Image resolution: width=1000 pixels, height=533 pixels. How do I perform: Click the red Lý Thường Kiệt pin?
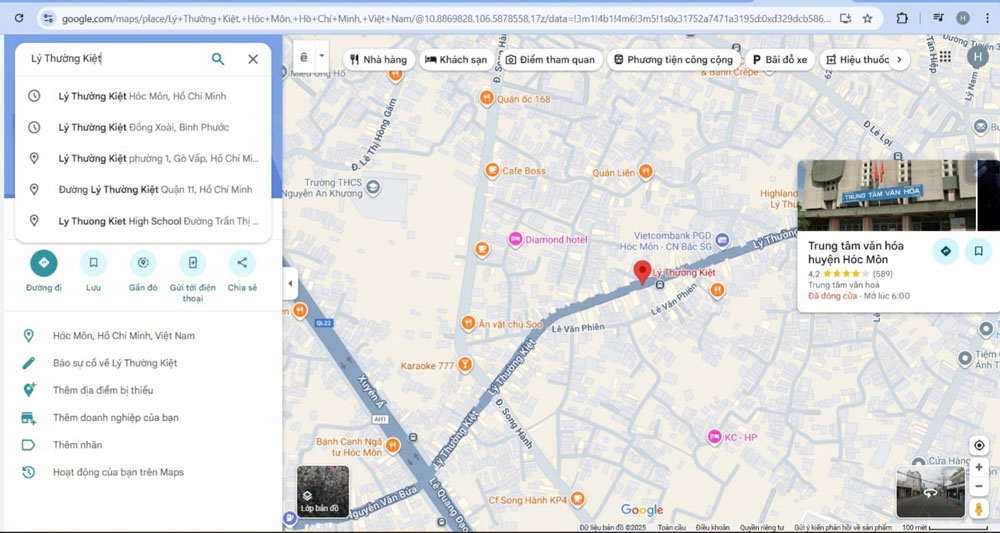(642, 272)
